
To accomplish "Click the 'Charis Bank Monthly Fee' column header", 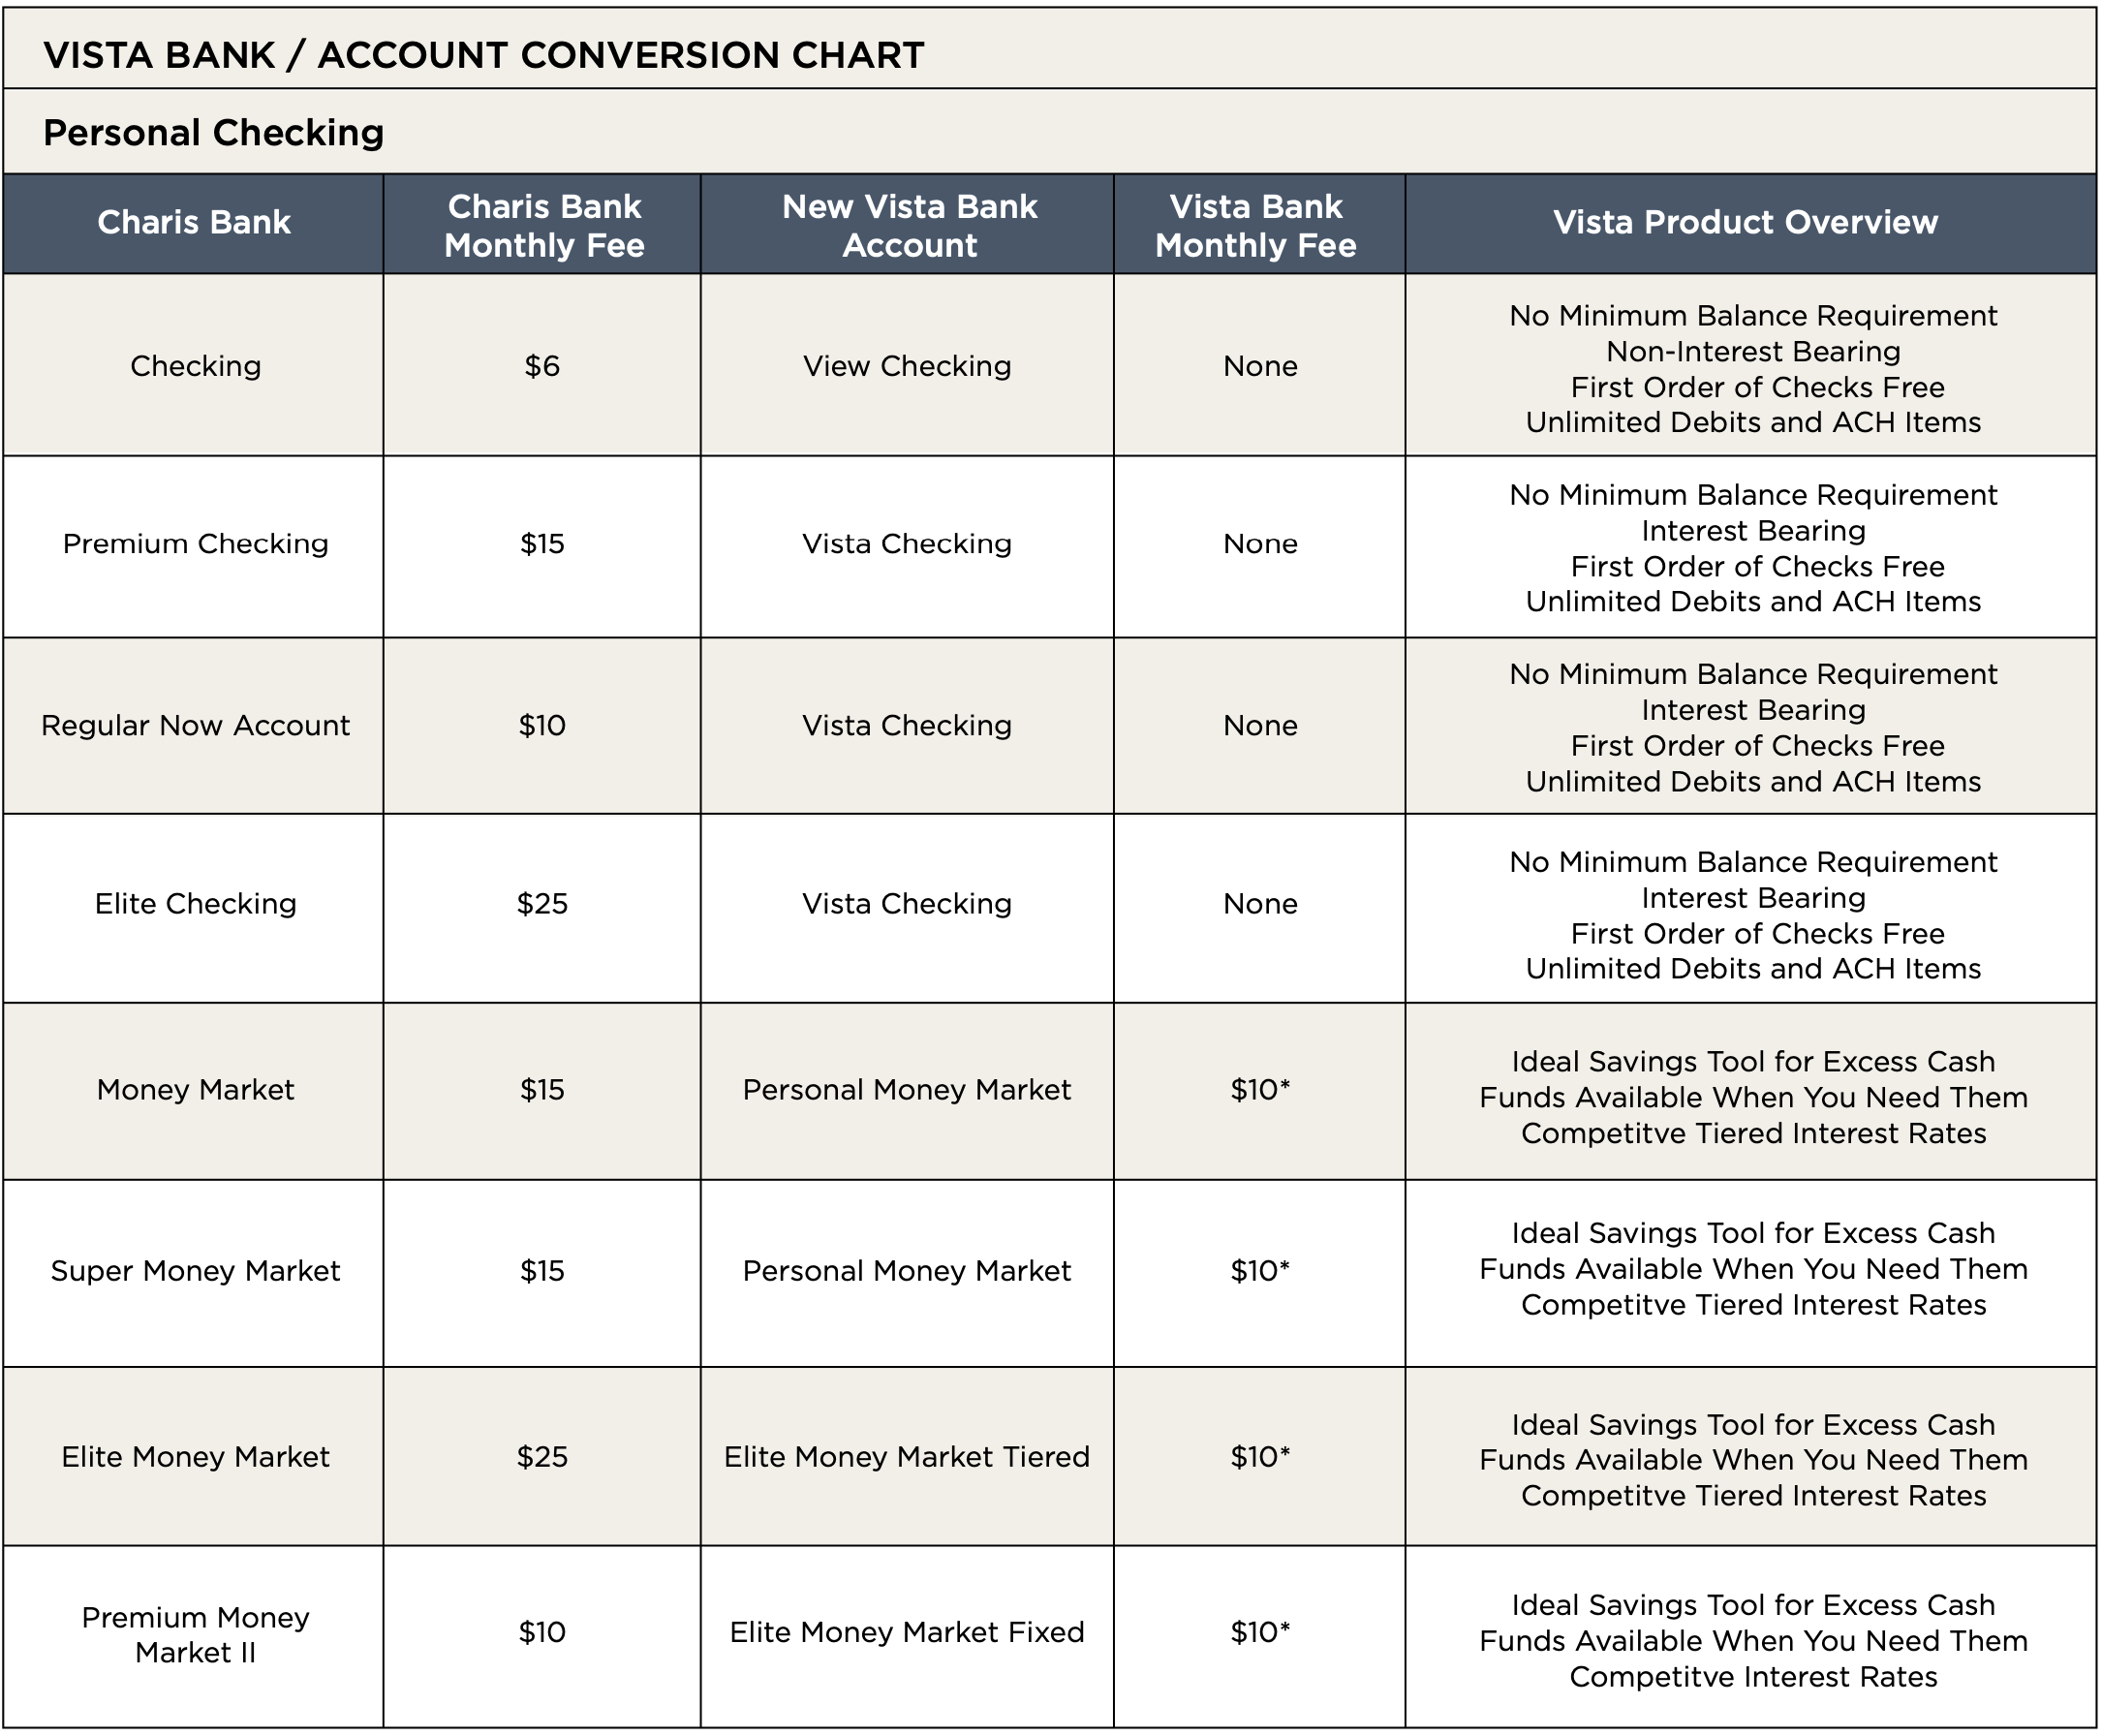I will point(544,225).
